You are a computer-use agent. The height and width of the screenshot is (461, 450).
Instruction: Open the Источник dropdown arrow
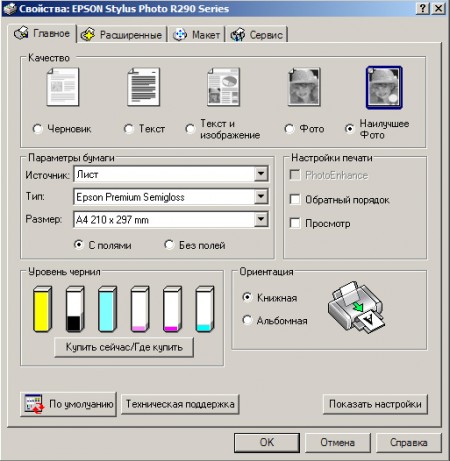pyautogui.click(x=261, y=174)
